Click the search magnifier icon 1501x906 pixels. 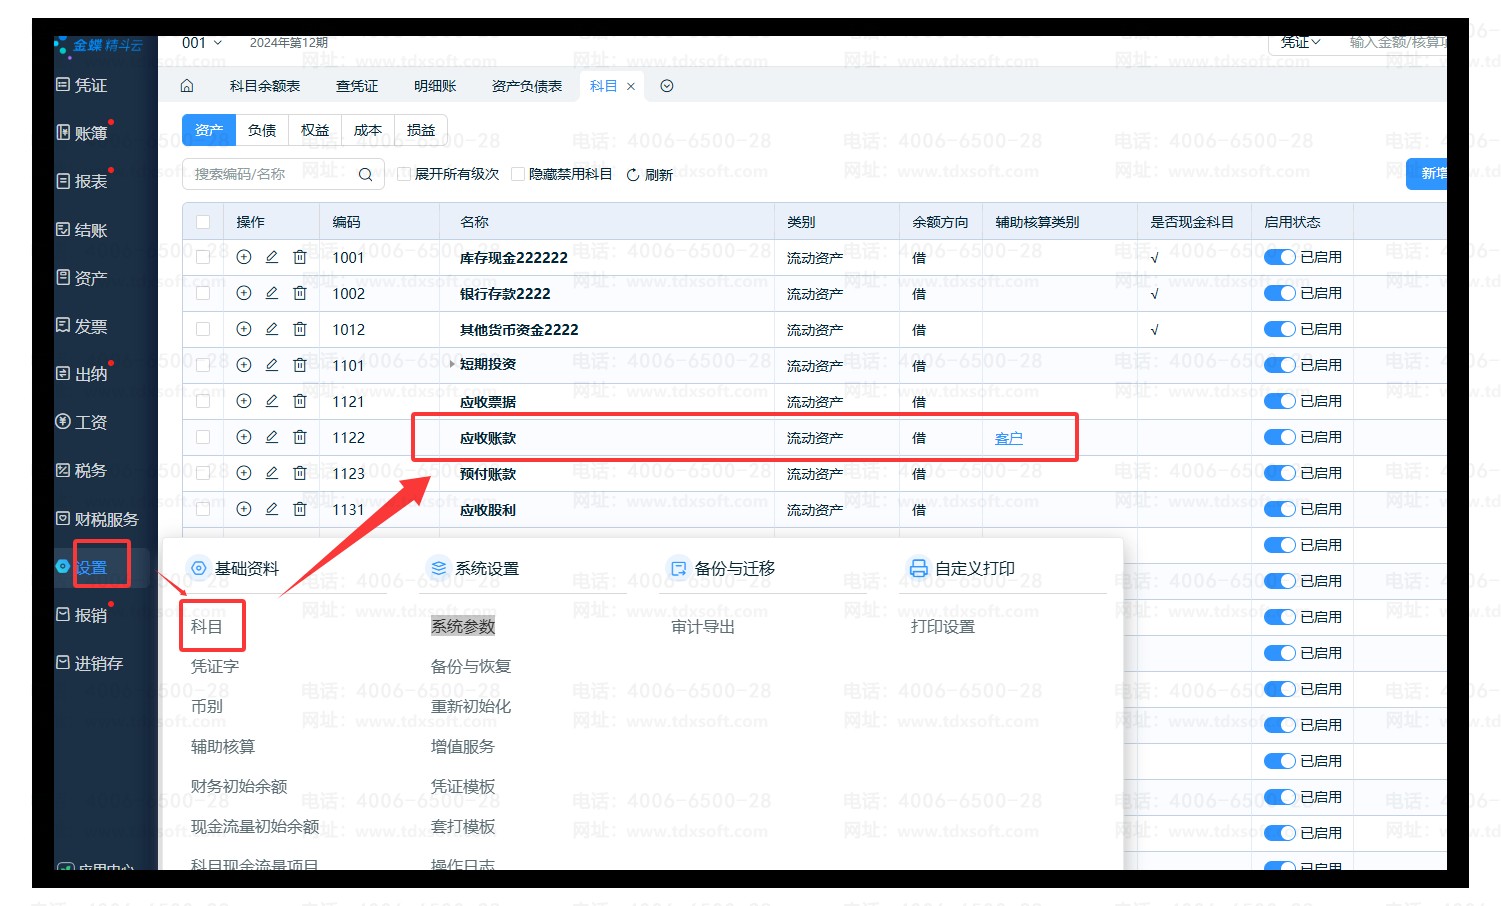(x=365, y=175)
